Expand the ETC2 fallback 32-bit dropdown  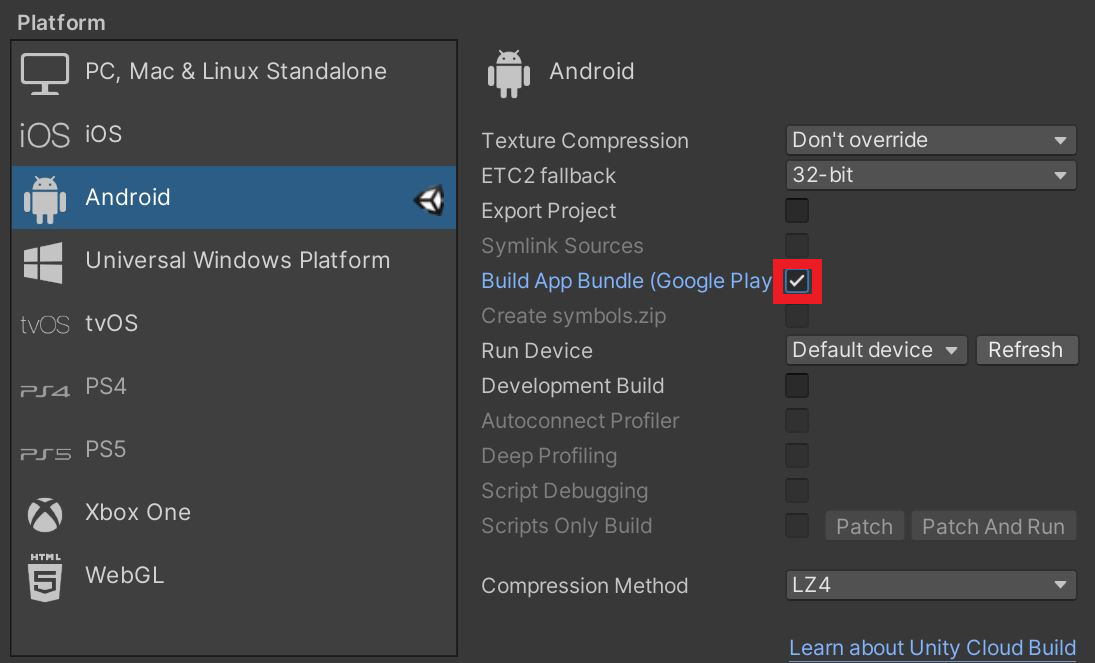(x=930, y=175)
